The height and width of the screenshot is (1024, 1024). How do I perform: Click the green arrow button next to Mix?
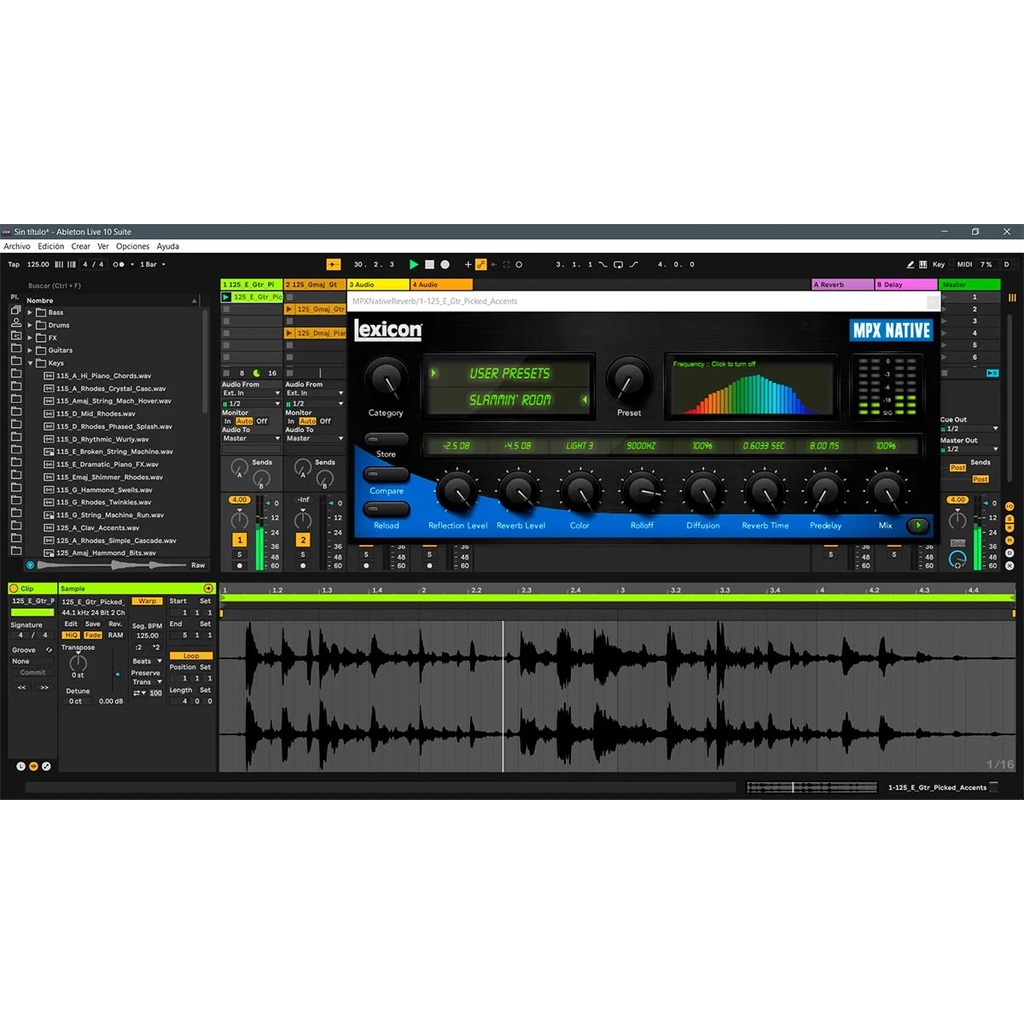click(918, 525)
